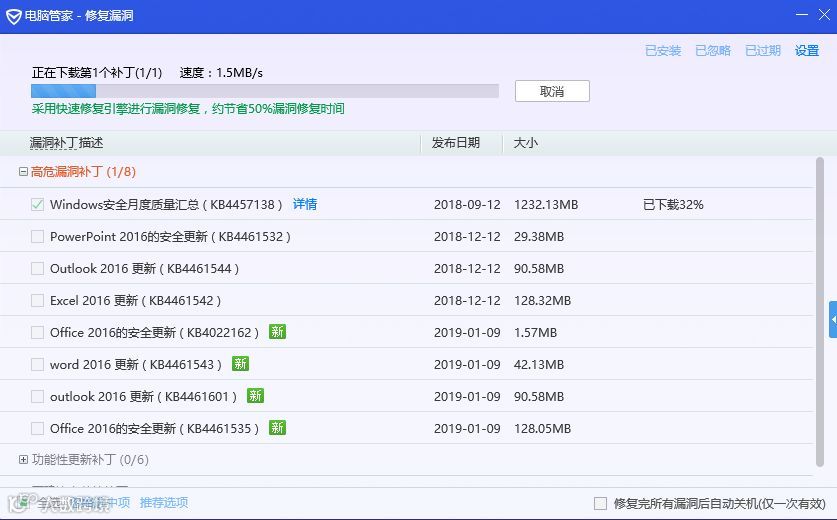Click the 电脑管家 shield logo icon

pyautogui.click(x=13, y=17)
